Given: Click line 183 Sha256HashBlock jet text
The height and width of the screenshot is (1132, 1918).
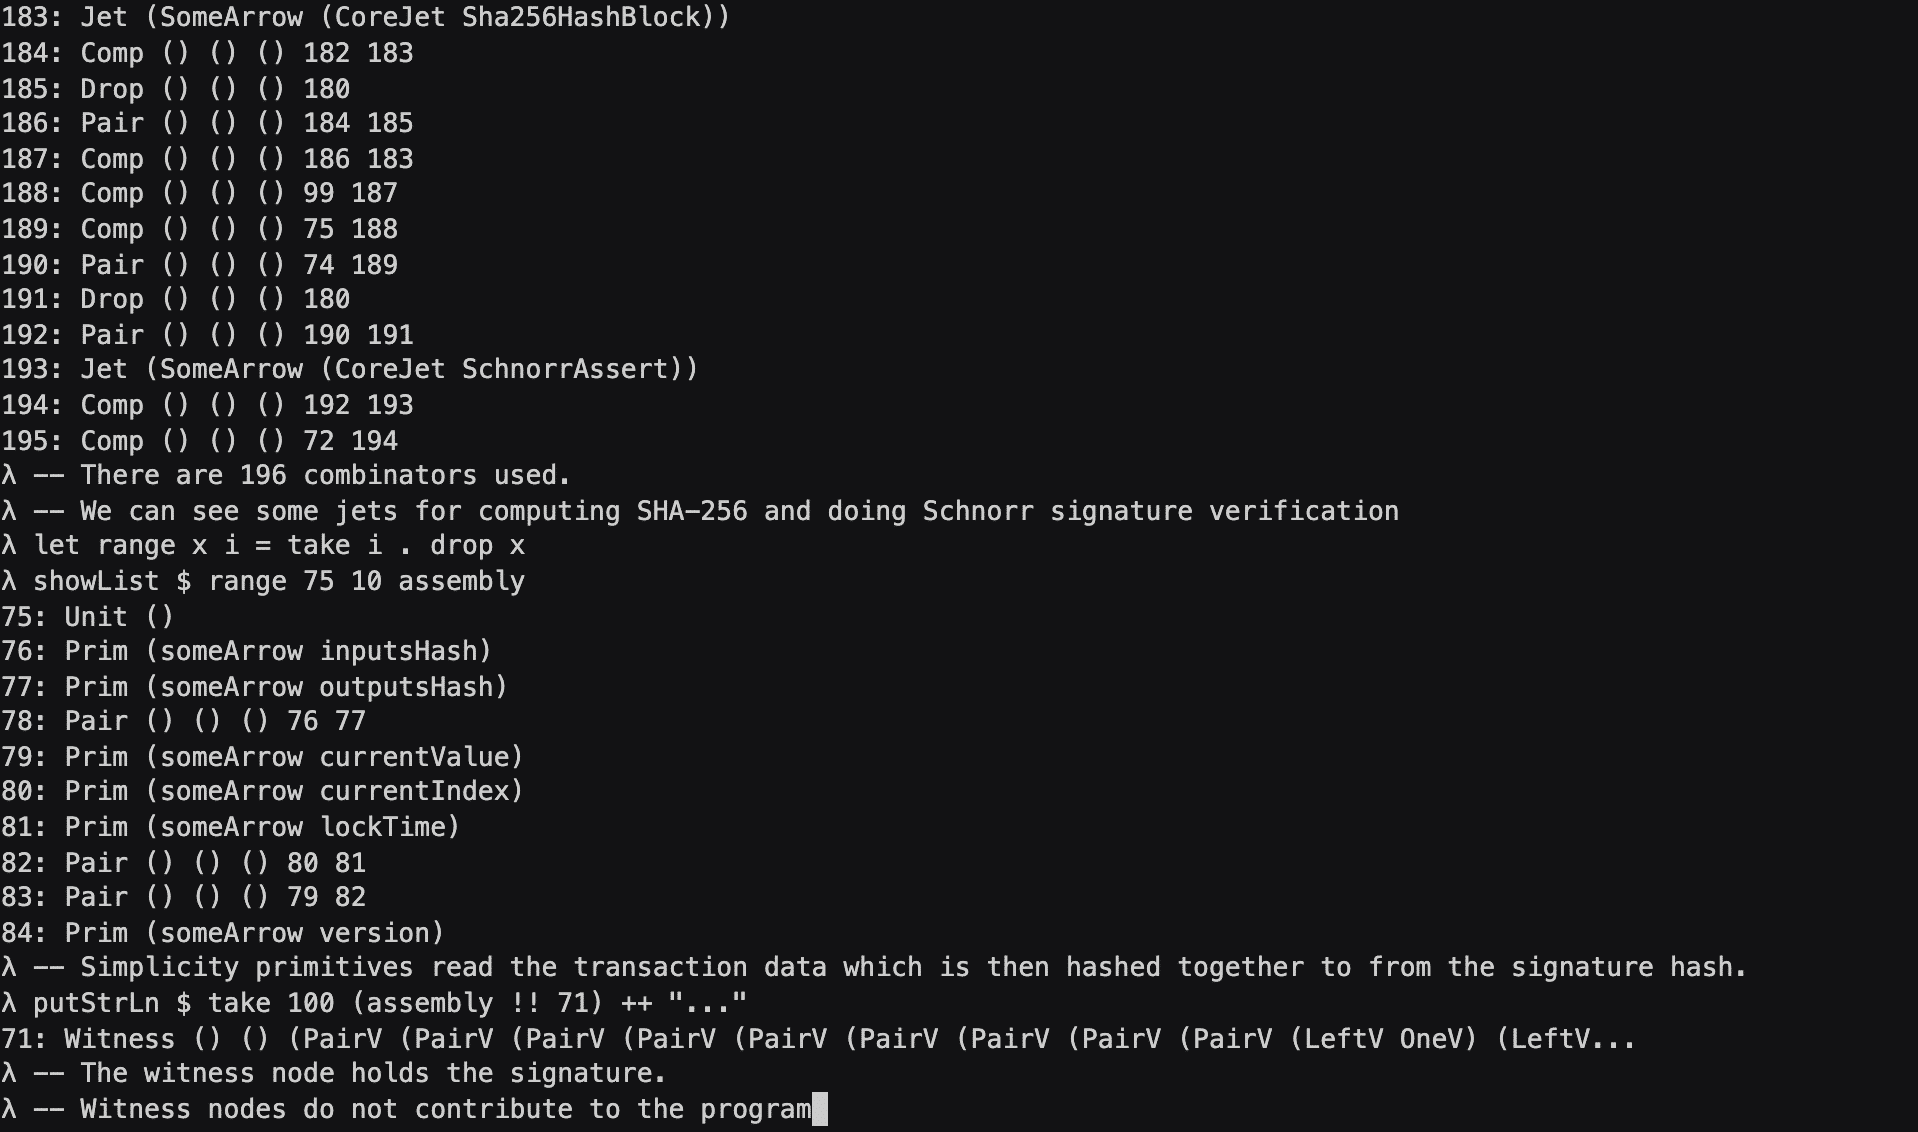Looking at the screenshot, I should (x=365, y=18).
